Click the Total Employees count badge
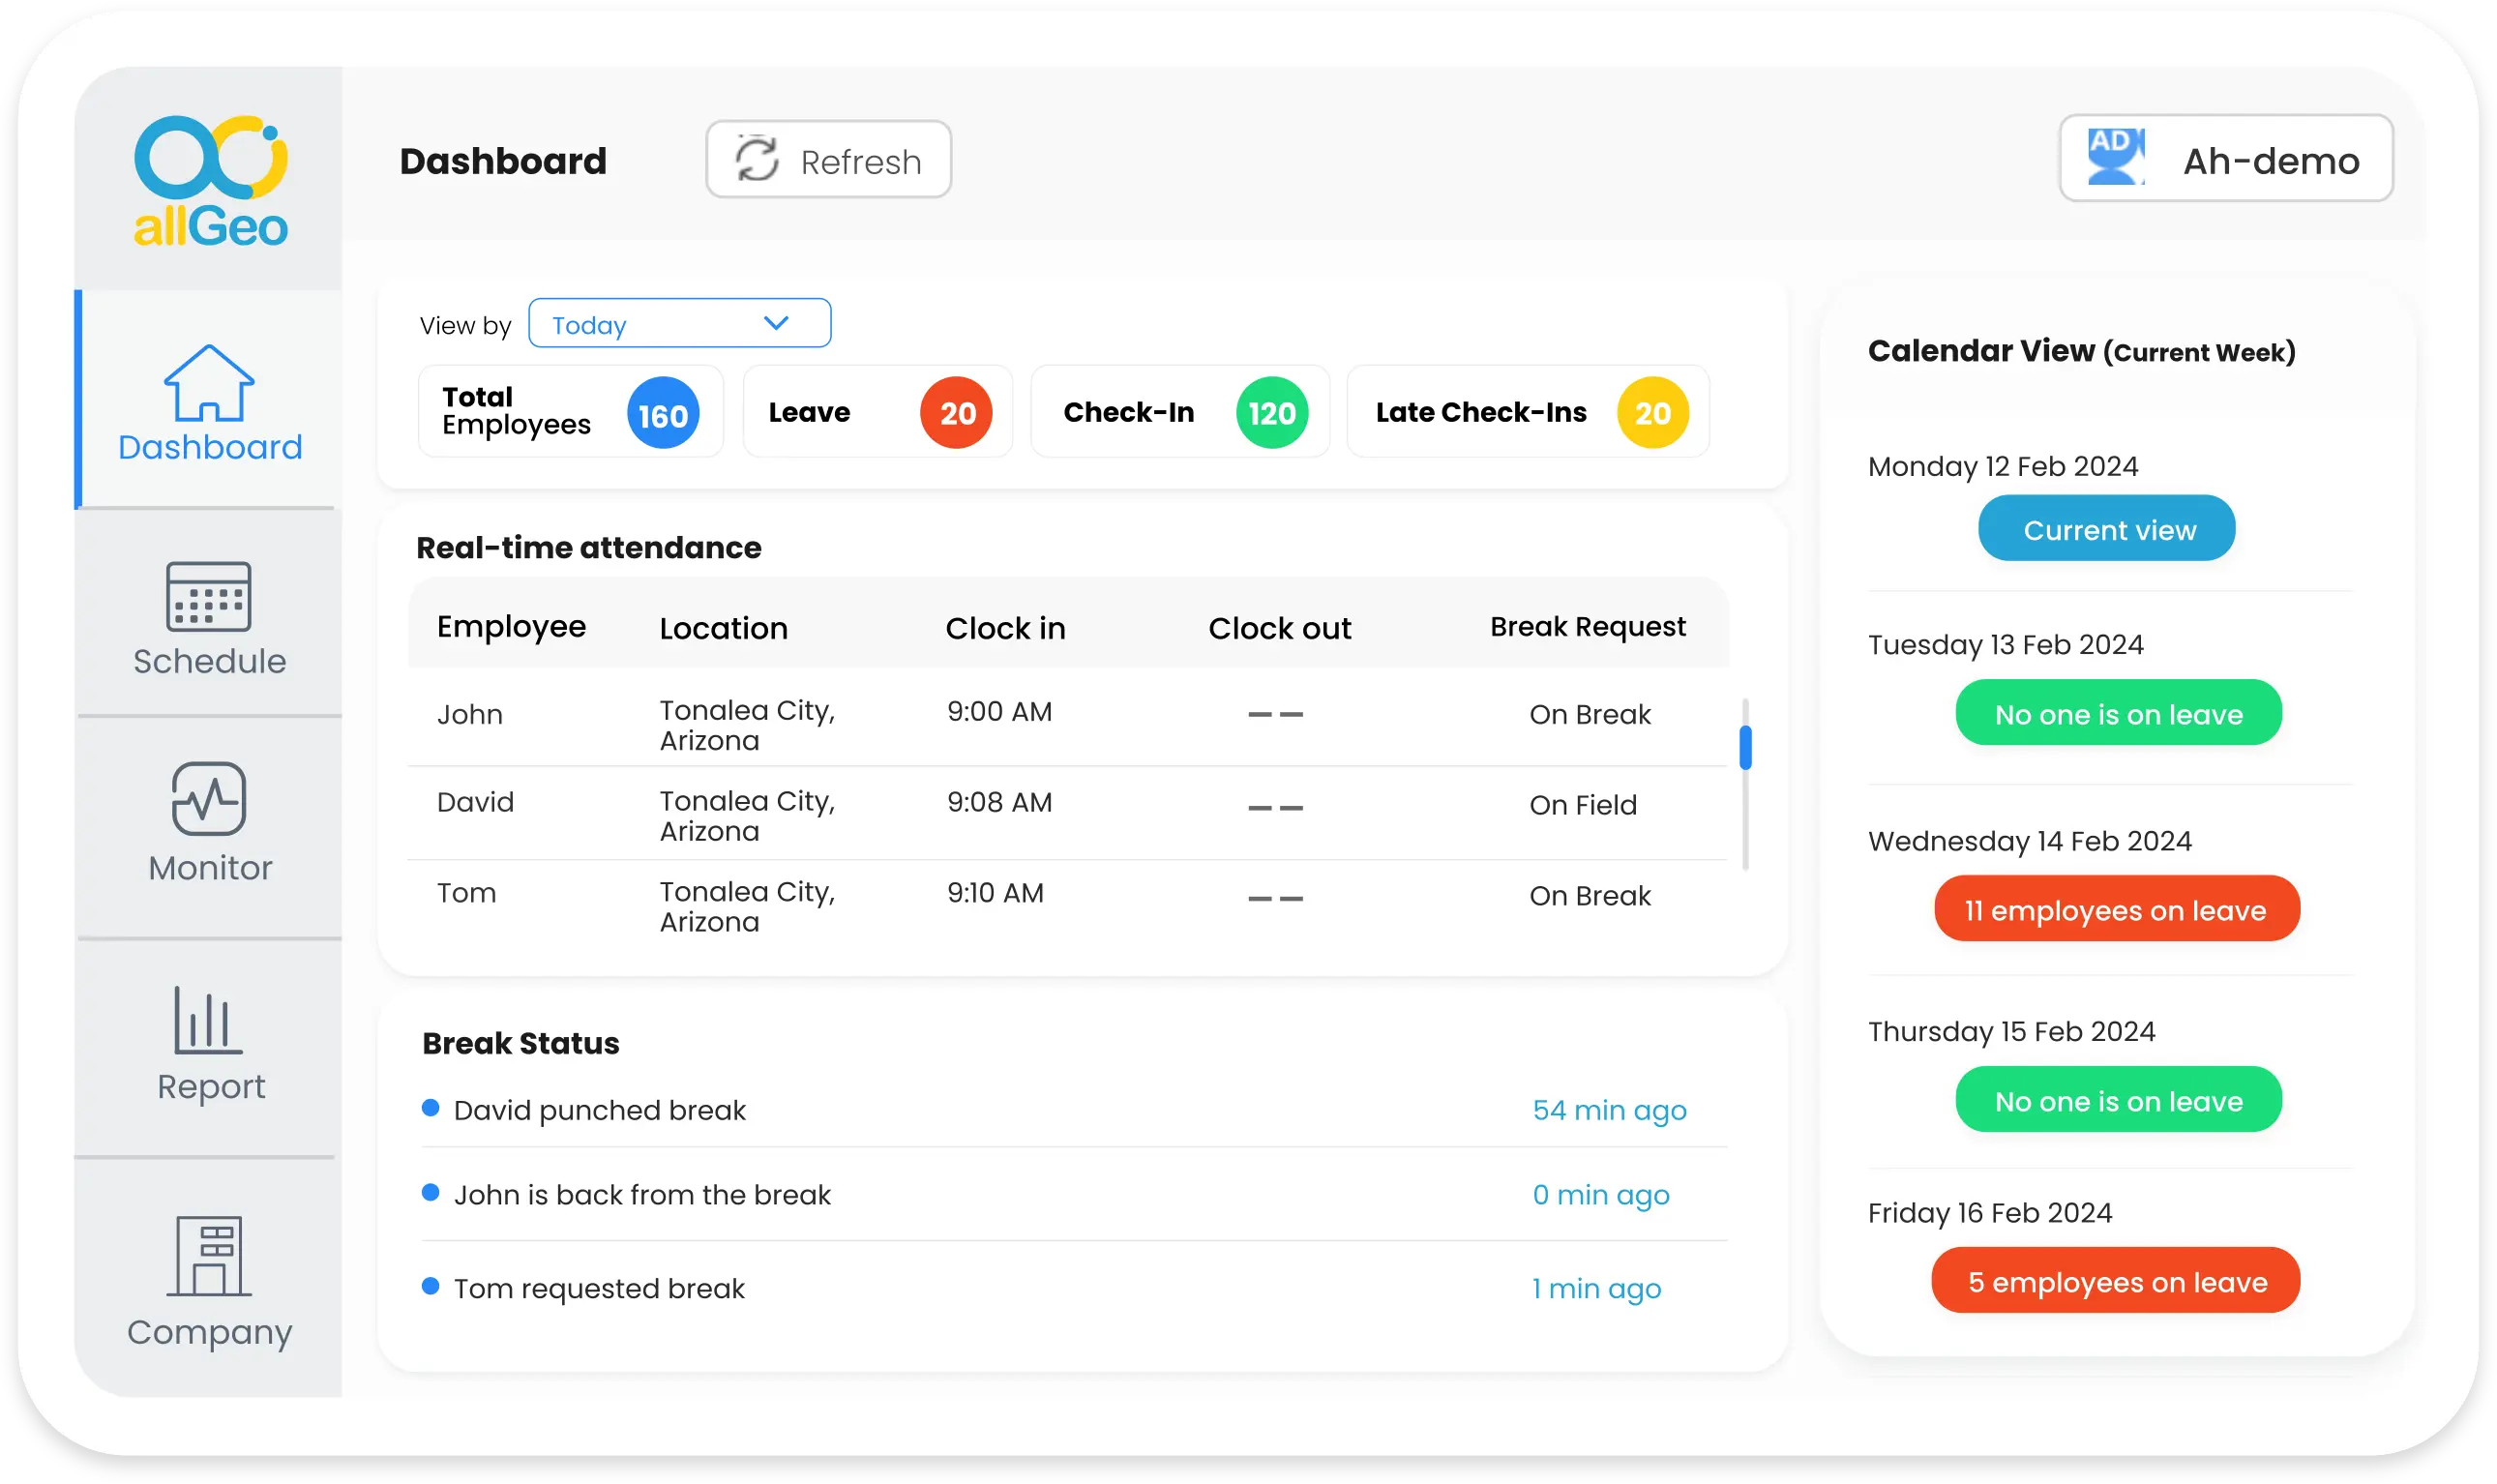Screen dimensions: 2497x1484 666,412
